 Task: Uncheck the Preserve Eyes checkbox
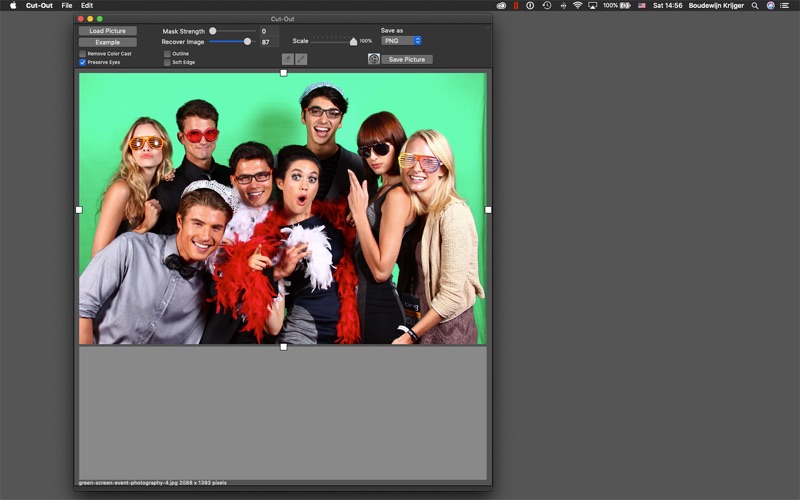83,62
